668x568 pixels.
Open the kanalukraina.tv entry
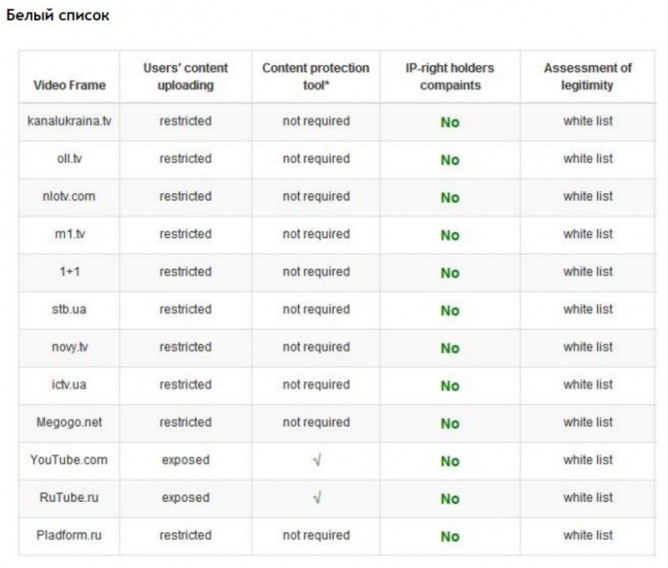69,121
